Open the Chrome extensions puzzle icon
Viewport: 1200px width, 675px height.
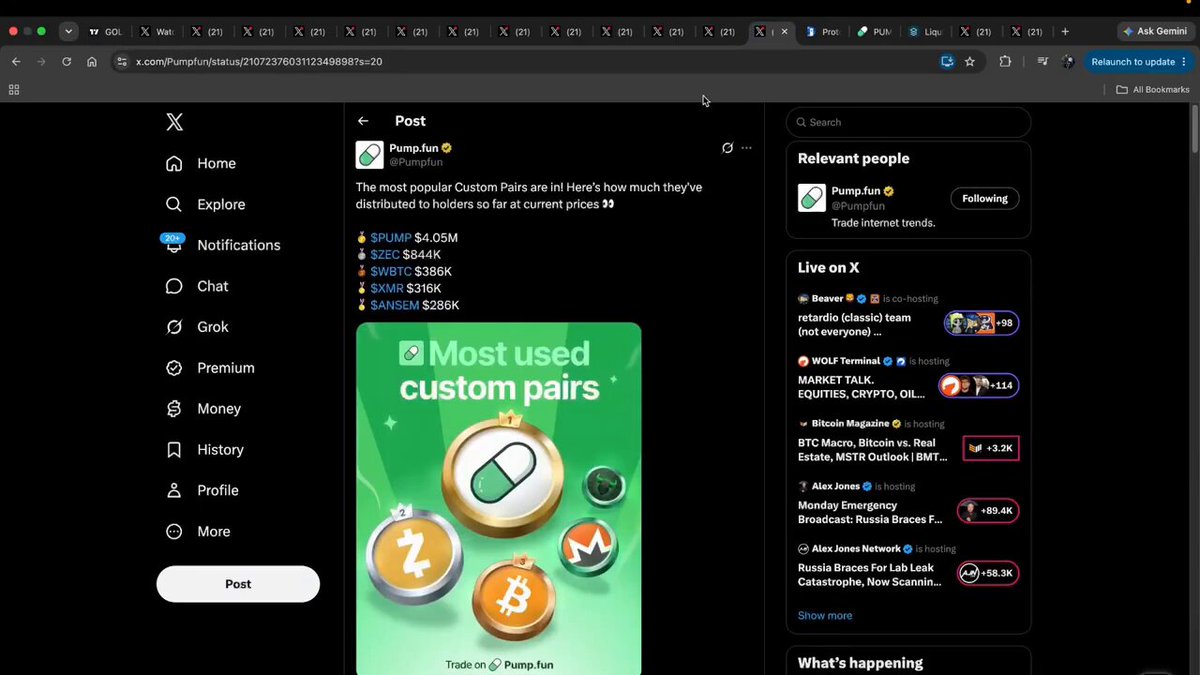[1005, 62]
